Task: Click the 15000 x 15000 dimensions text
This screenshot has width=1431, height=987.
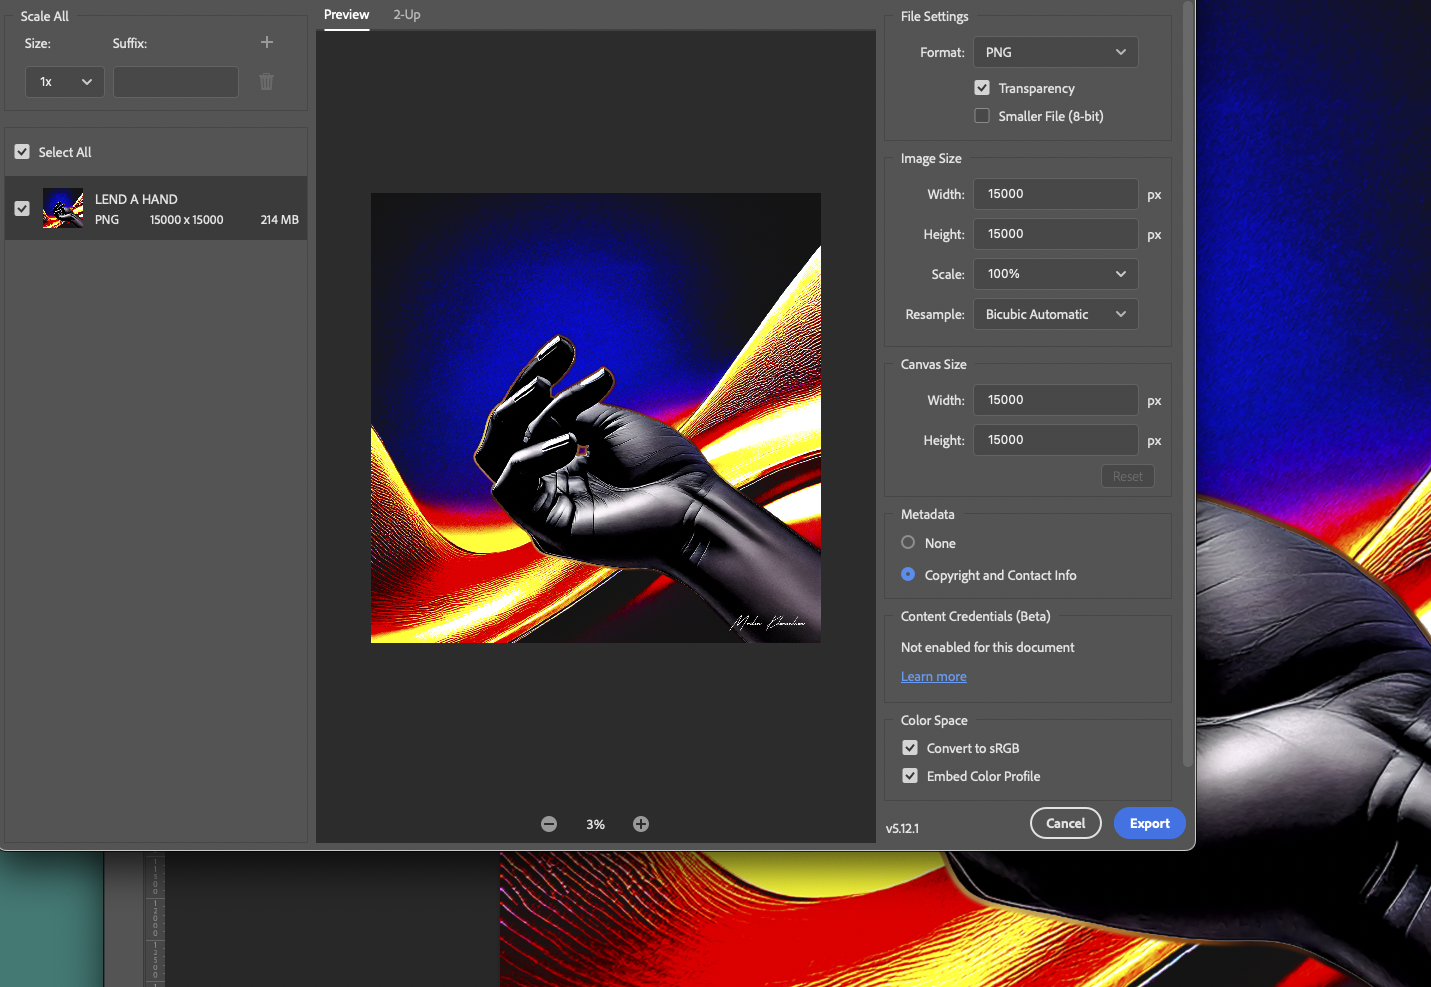Action: click(x=187, y=220)
